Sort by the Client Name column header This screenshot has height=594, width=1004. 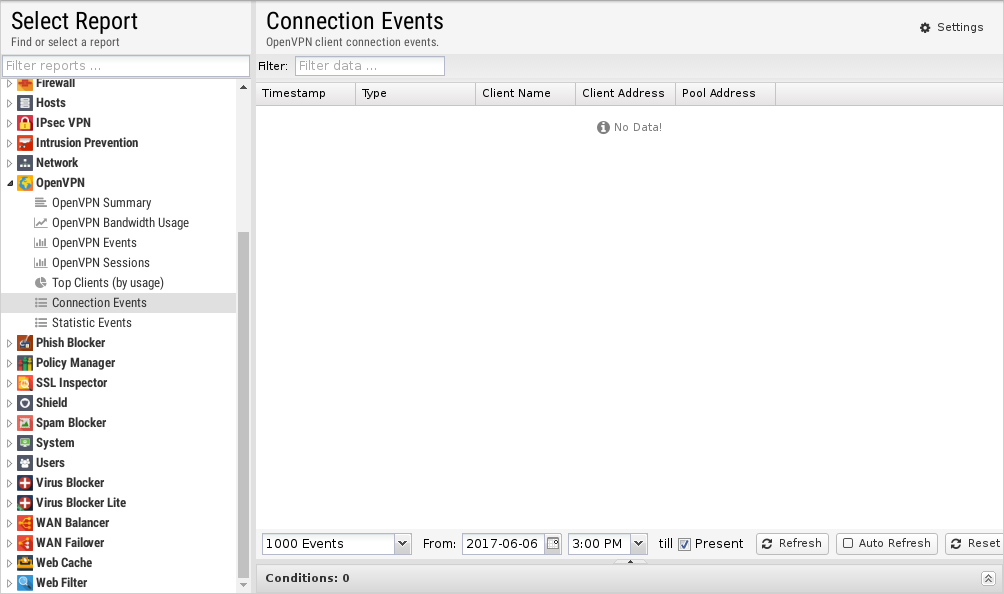[525, 93]
